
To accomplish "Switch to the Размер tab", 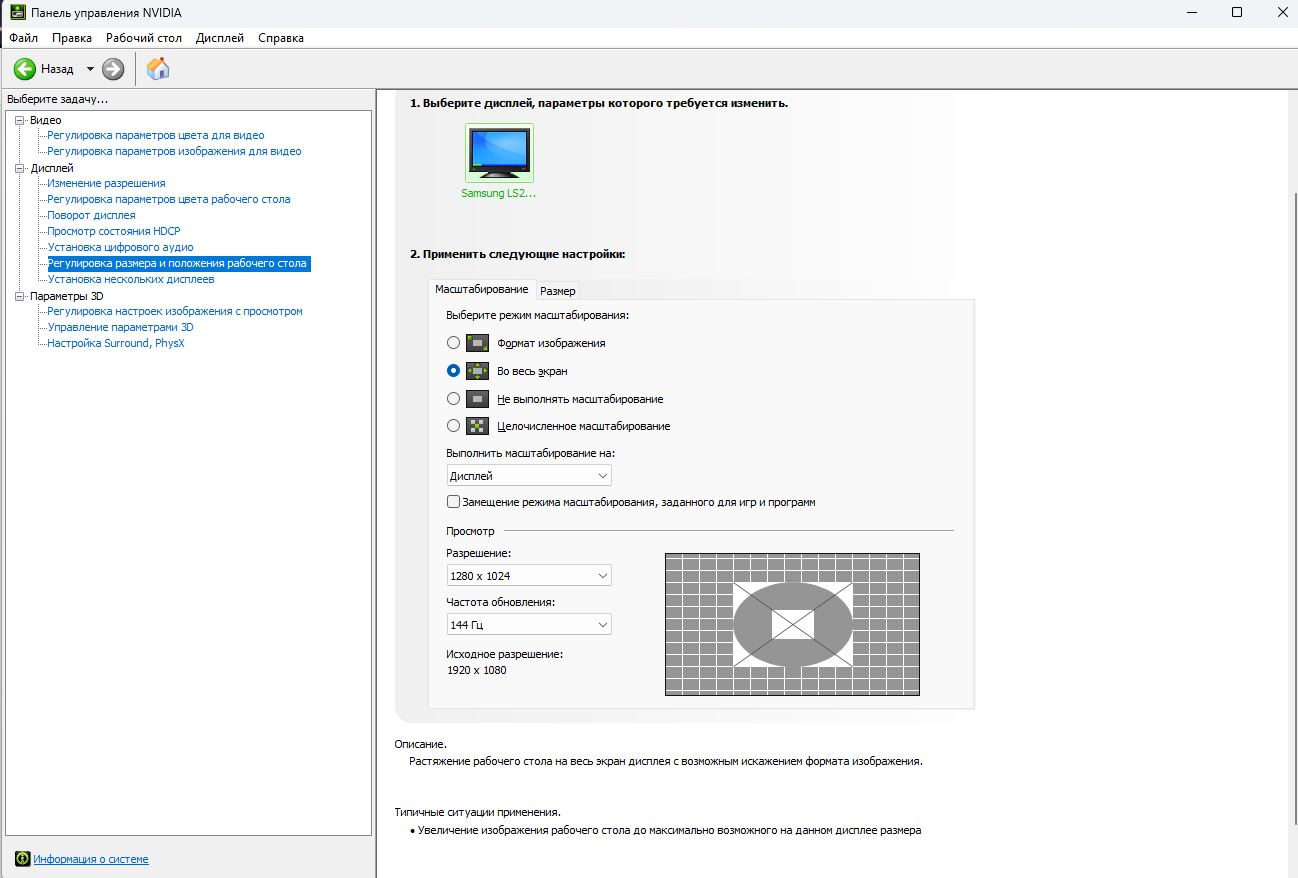I will point(558,291).
